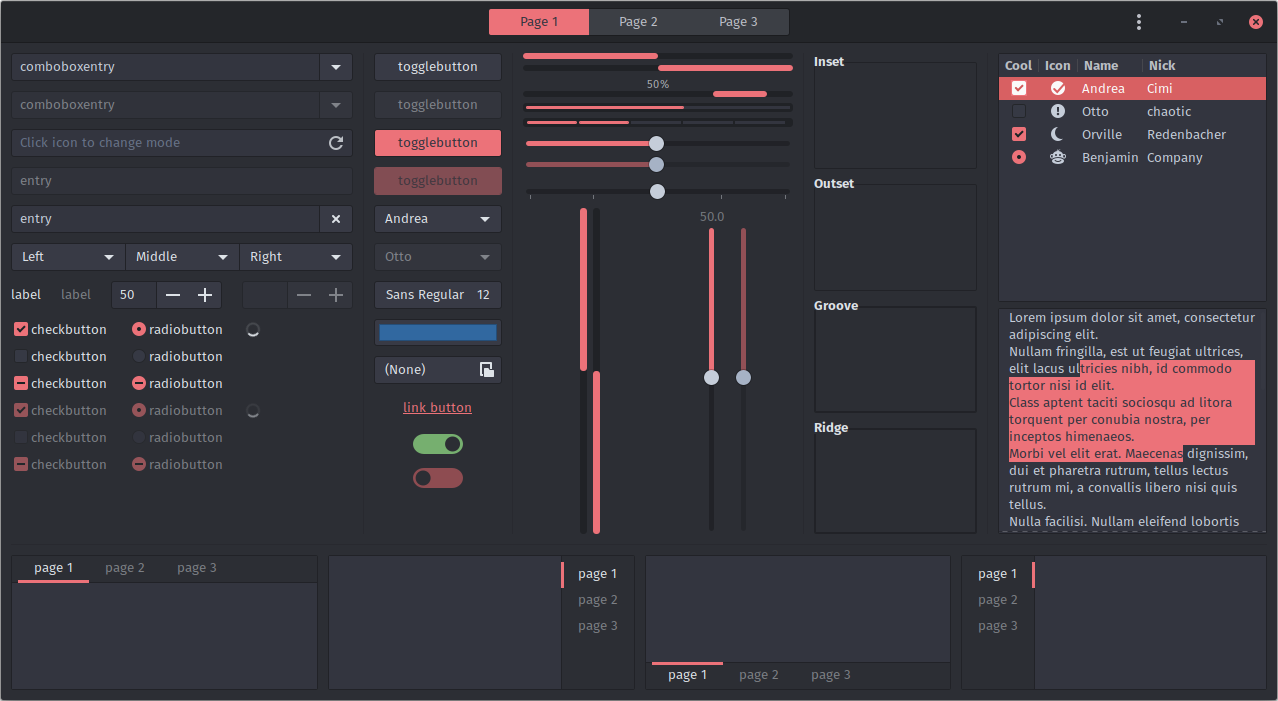The height and width of the screenshot is (701, 1278).
Task: Click the refresh icon in mode entry
Action: pos(336,143)
